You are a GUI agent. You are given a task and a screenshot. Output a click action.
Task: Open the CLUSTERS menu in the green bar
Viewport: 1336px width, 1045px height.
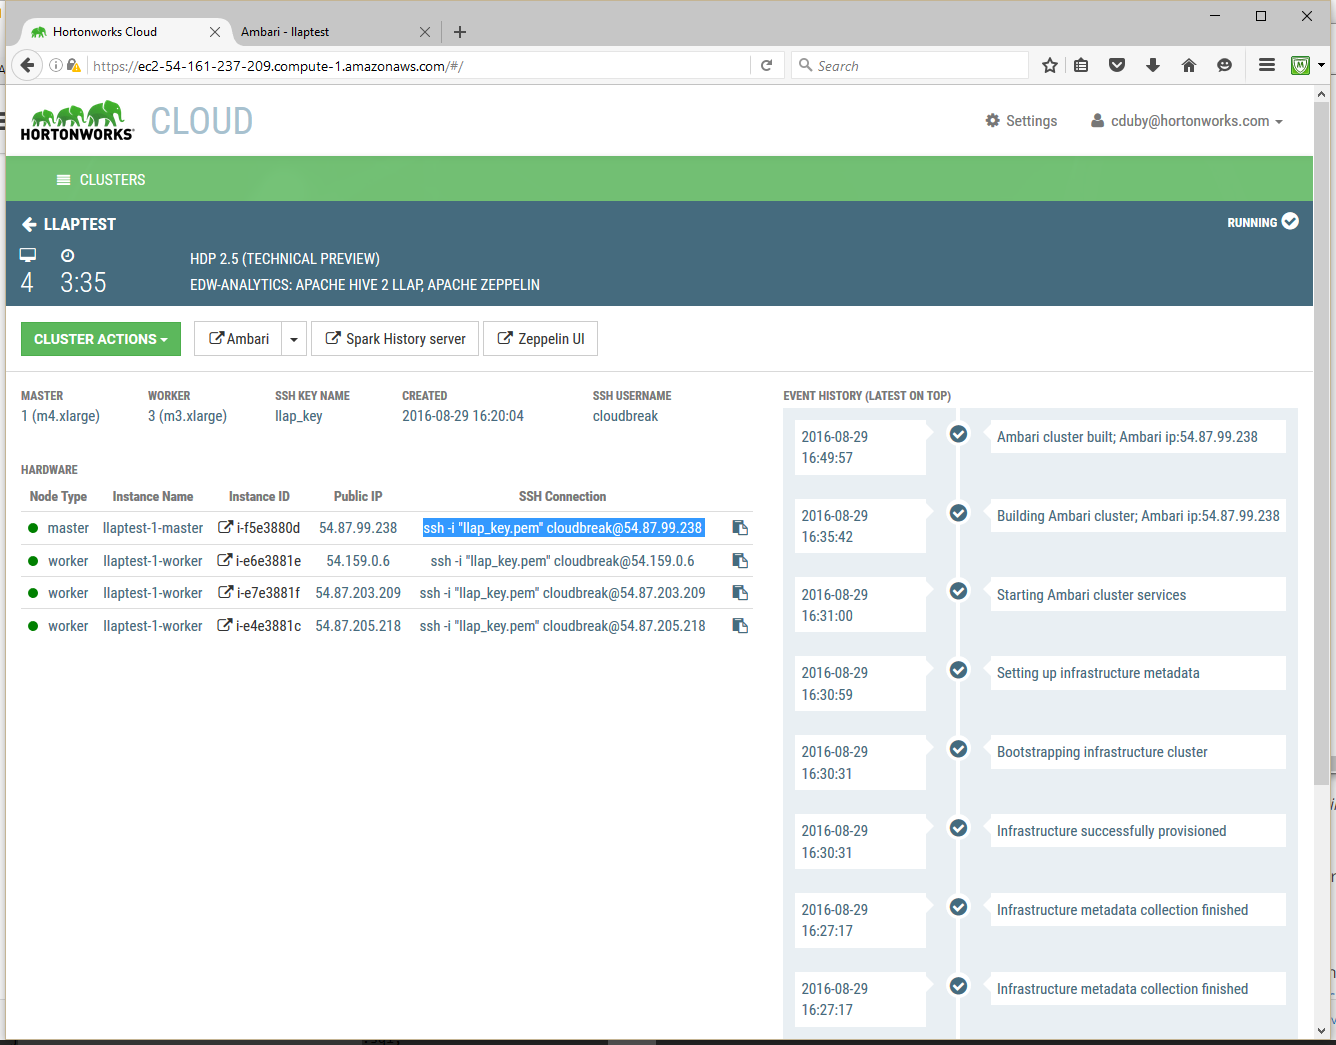tap(101, 179)
